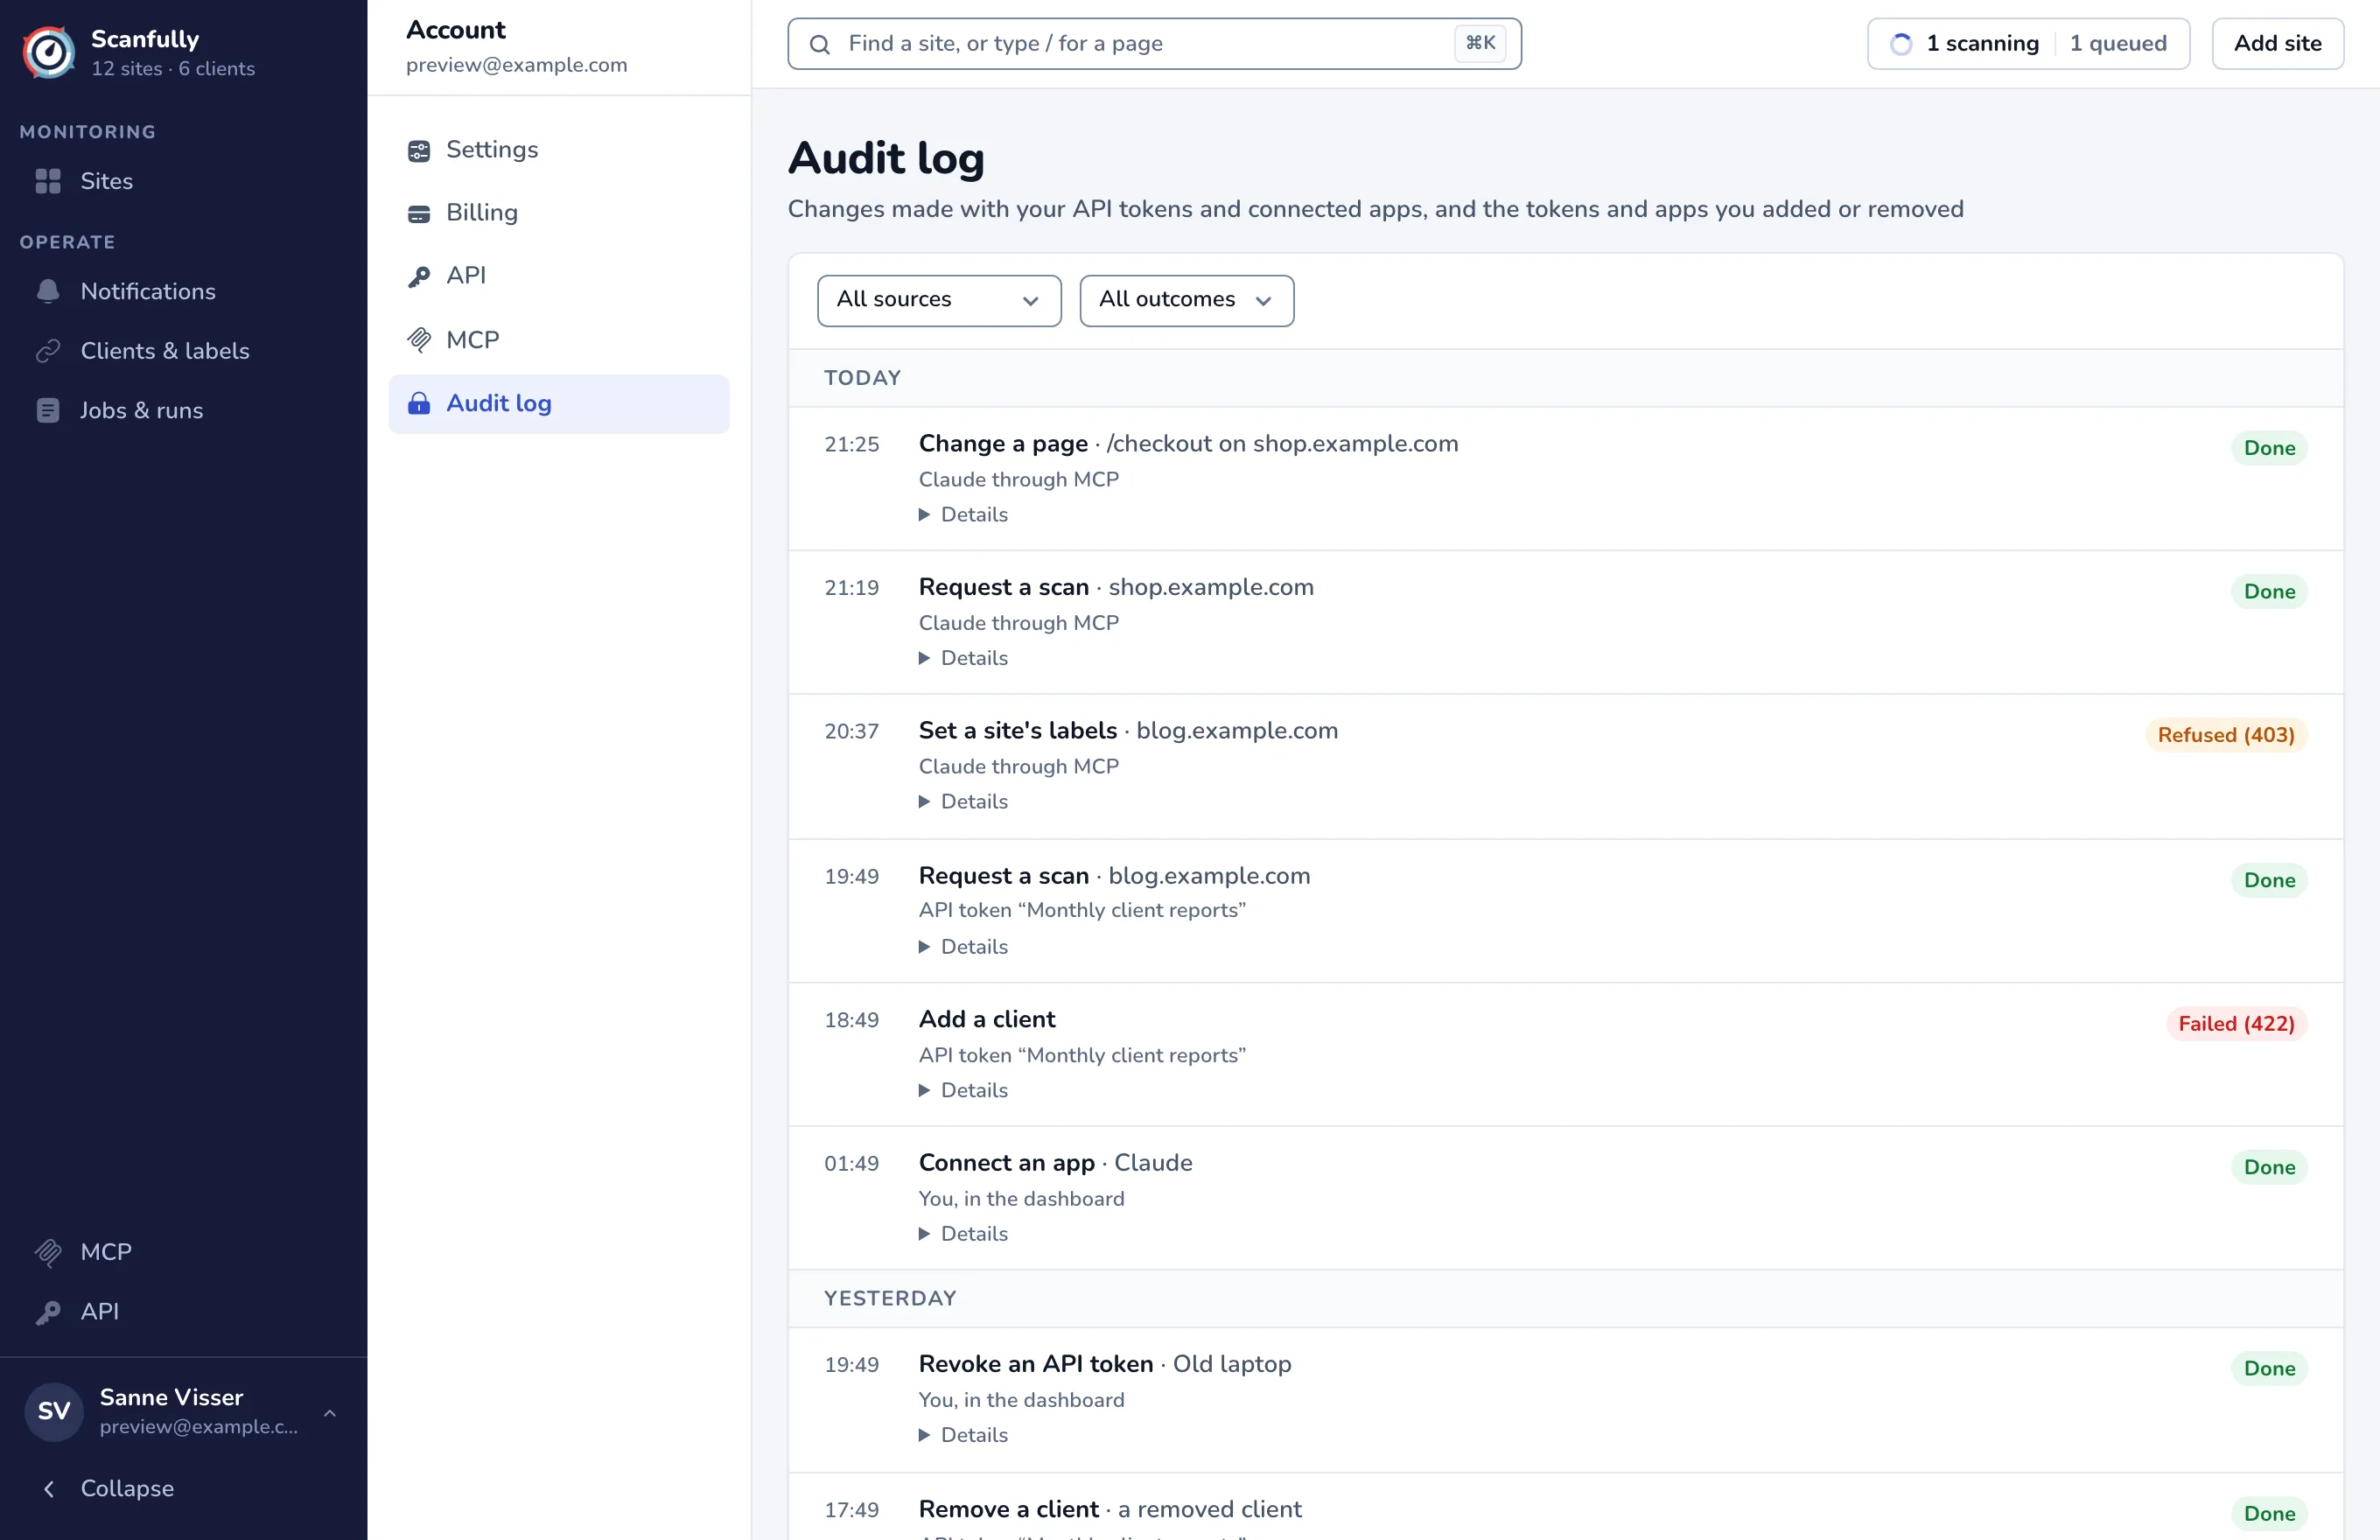
Task: Click the Add site button
Action: (2277, 44)
